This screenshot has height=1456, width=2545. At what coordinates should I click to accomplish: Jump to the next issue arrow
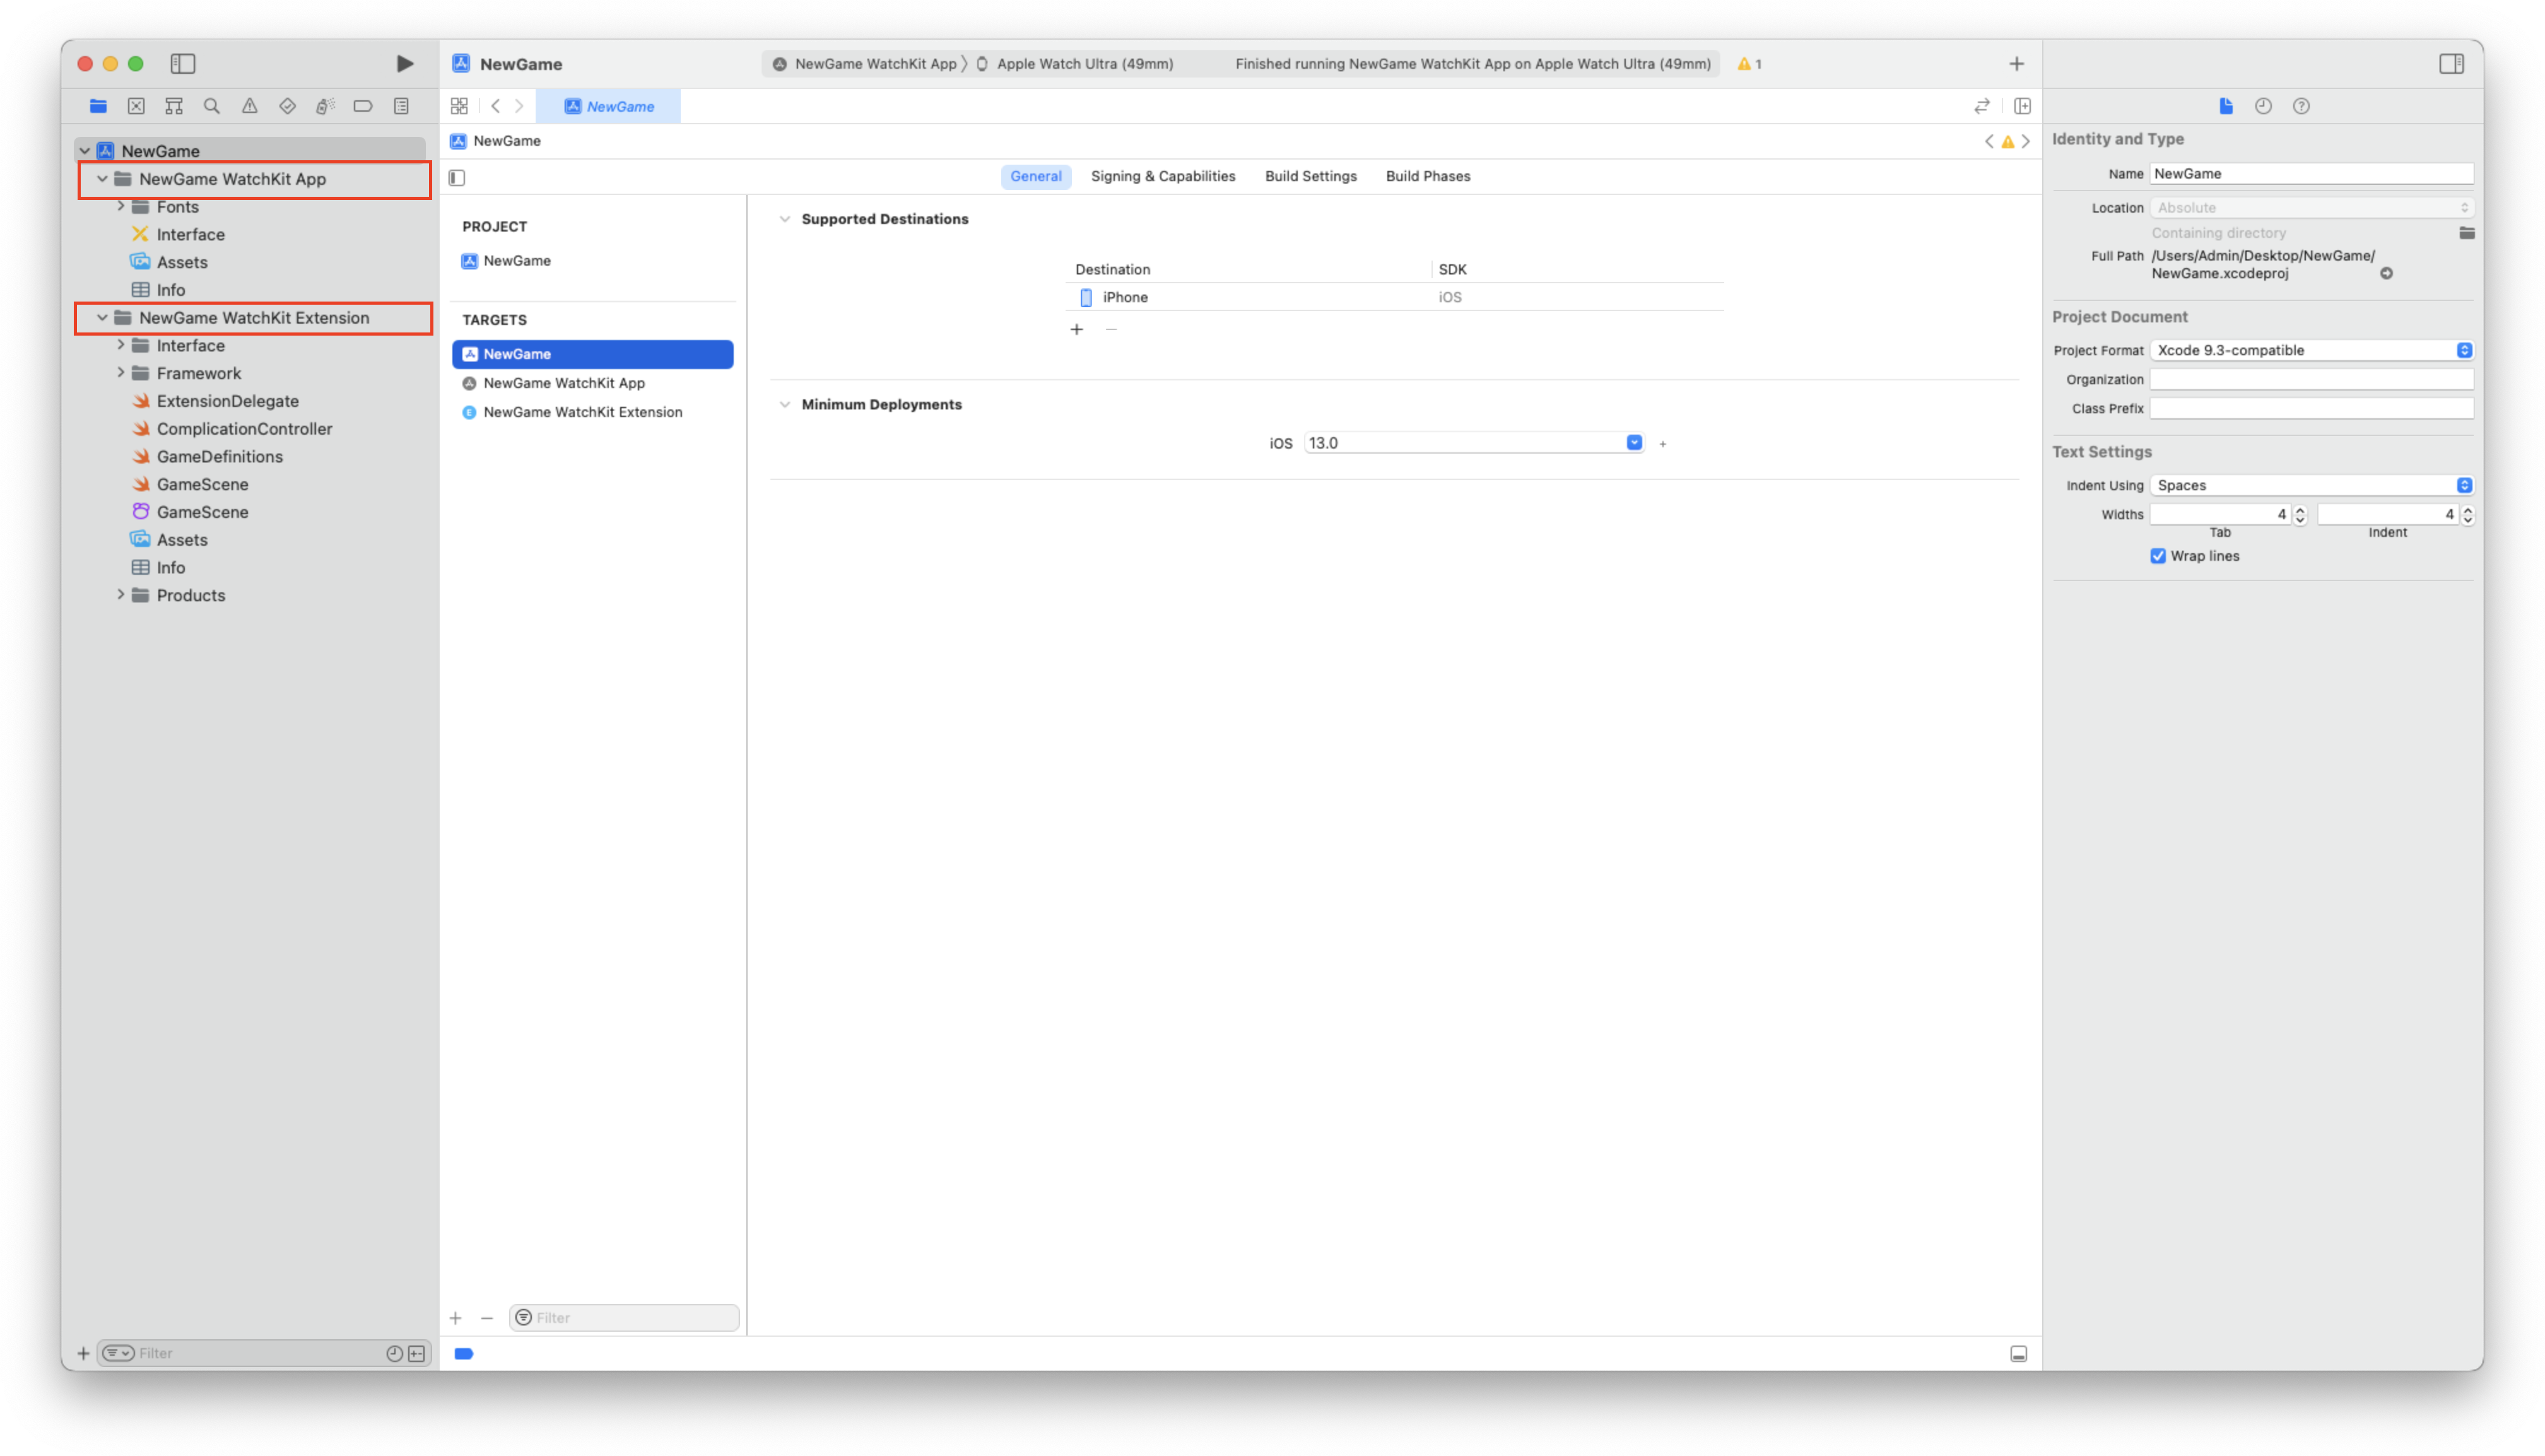click(x=2026, y=141)
